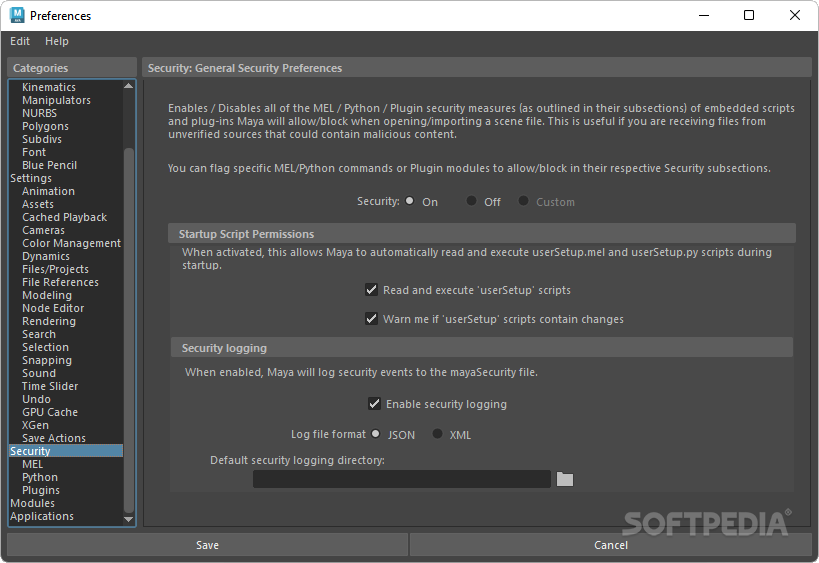Go to the Selection category
This screenshot has height=563, width=819.
pyautogui.click(x=45, y=347)
